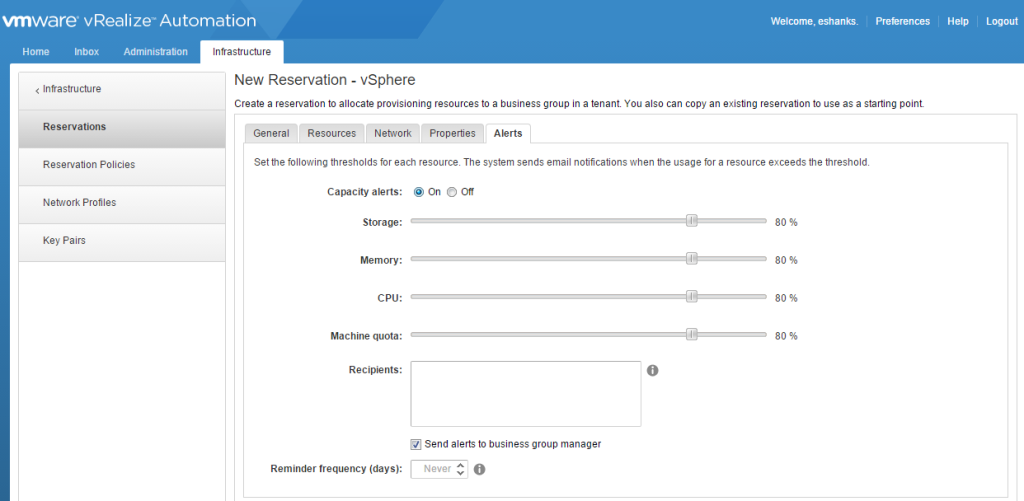Image resolution: width=1024 pixels, height=501 pixels.
Task: Click the Logout link
Action: tap(1001, 21)
